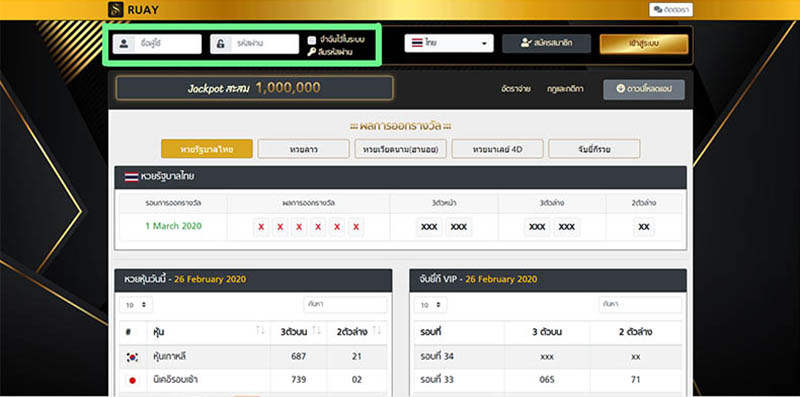Click the user icon beside username field

(x=123, y=44)
